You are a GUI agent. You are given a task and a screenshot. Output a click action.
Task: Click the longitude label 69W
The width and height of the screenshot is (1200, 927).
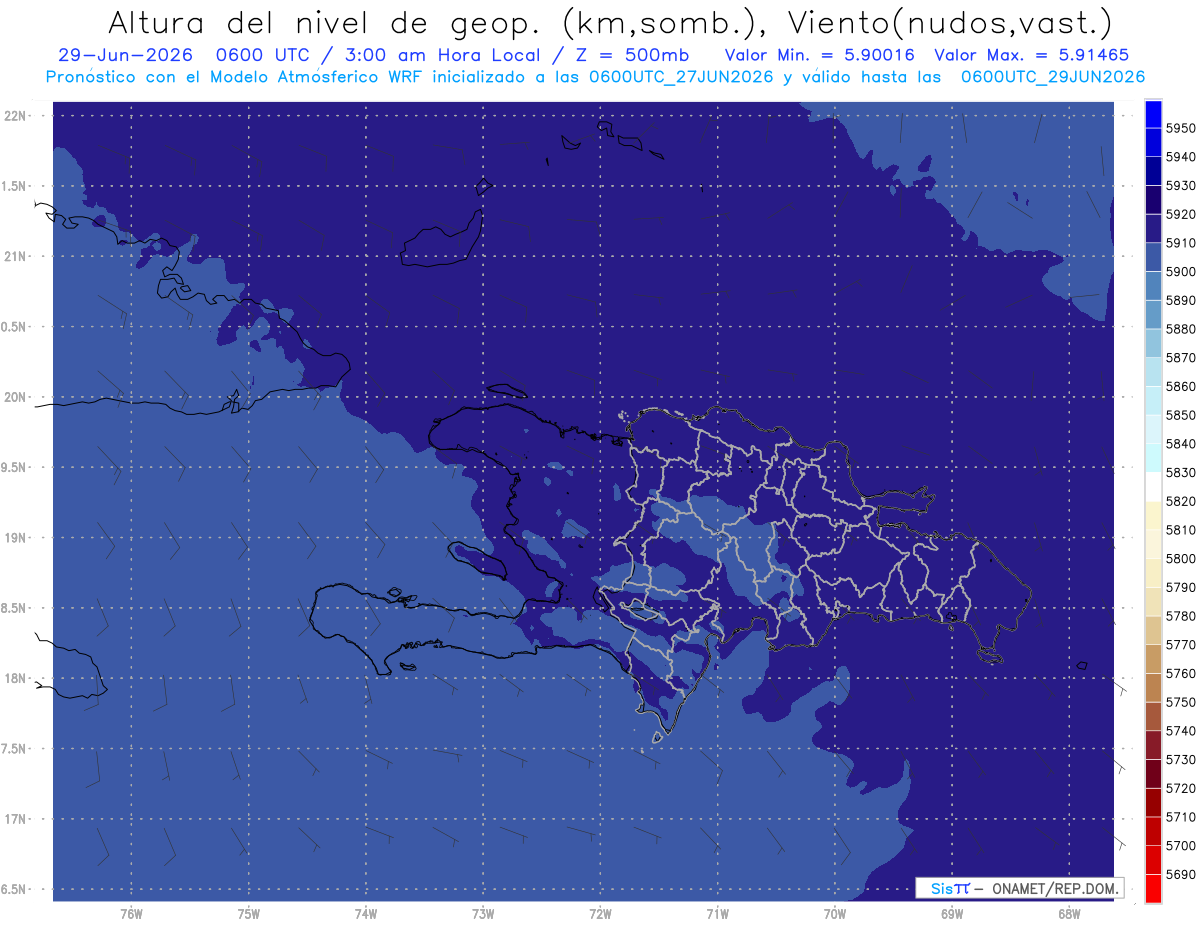click(952, 914)
